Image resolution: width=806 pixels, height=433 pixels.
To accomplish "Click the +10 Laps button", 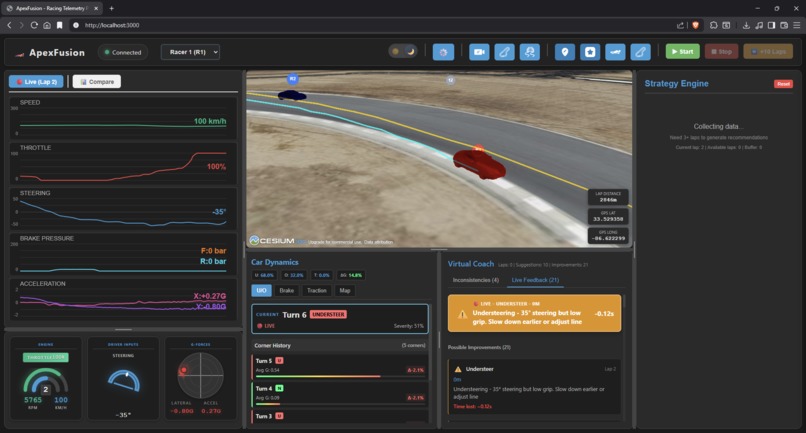I will point(768,51).
